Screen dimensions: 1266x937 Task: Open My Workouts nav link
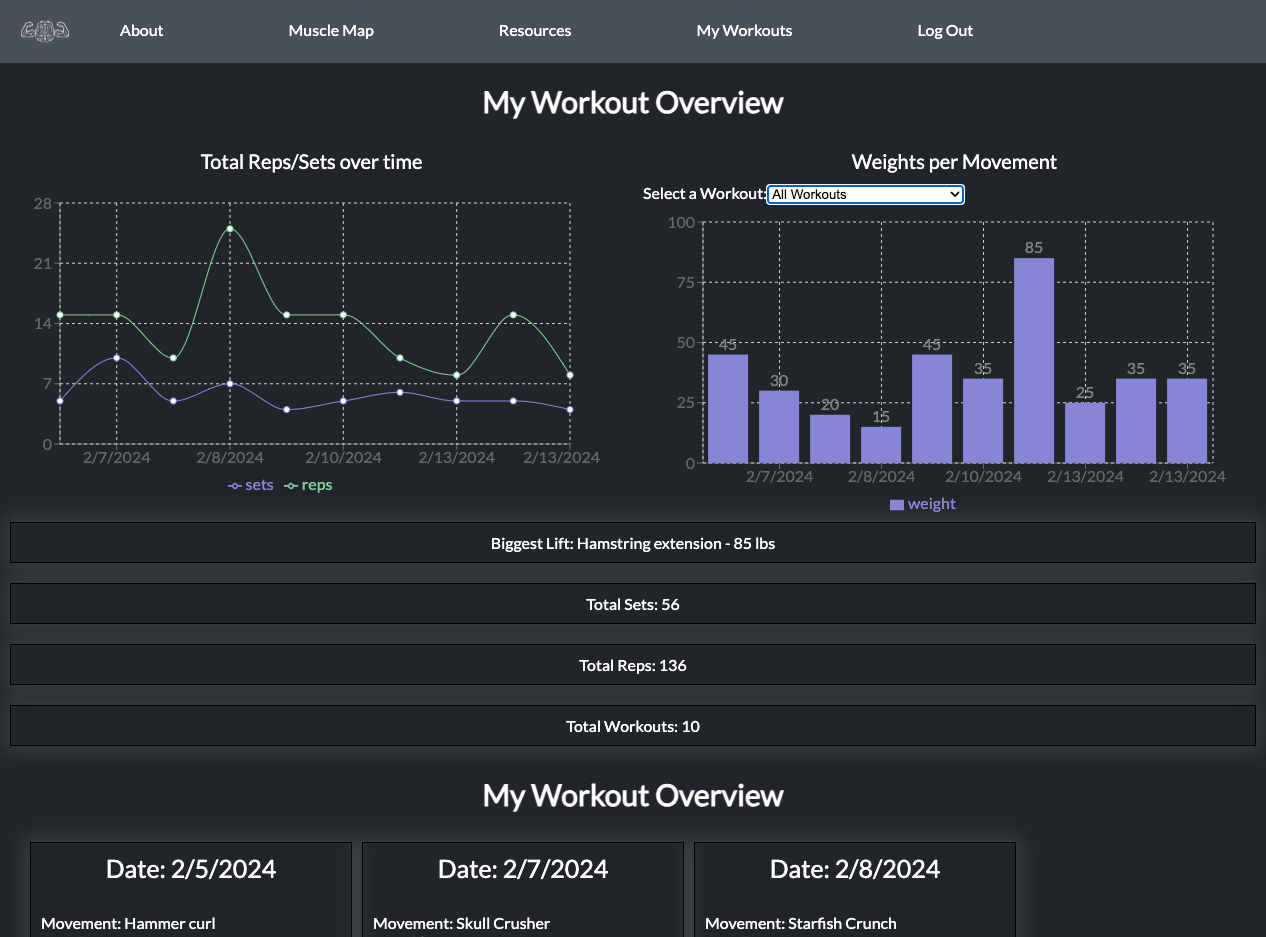(x=744, y=31)
